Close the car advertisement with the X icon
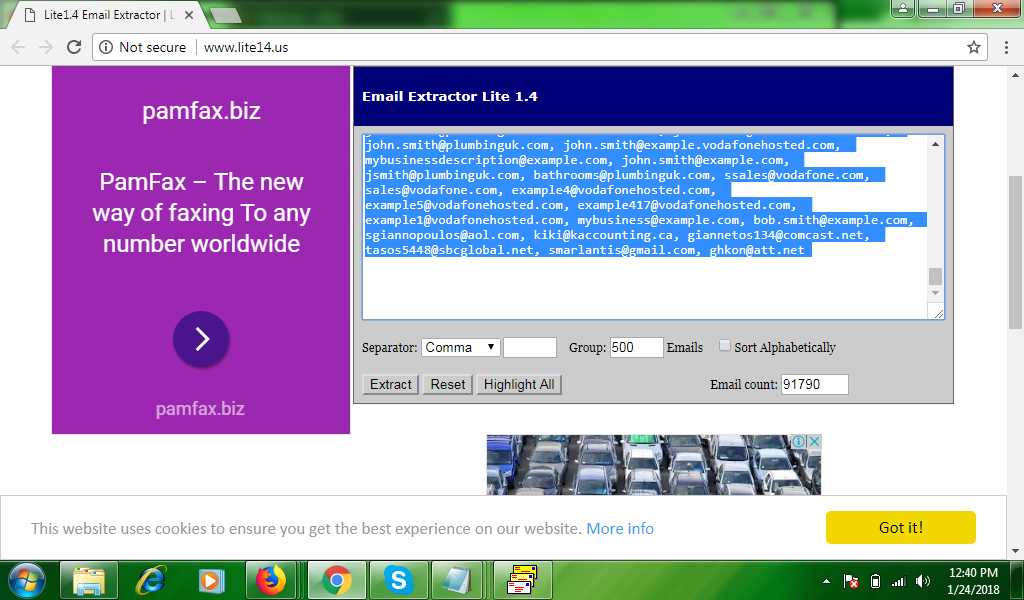The width and height of the screenshot is (1024, 600). [814, 442]
